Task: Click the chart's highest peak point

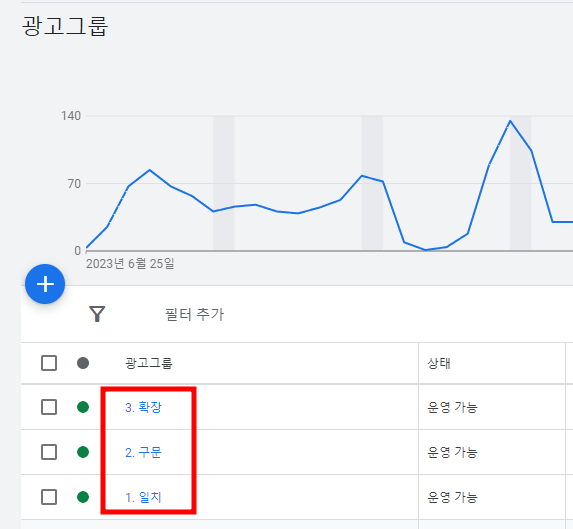Action: tap(510, 121)
